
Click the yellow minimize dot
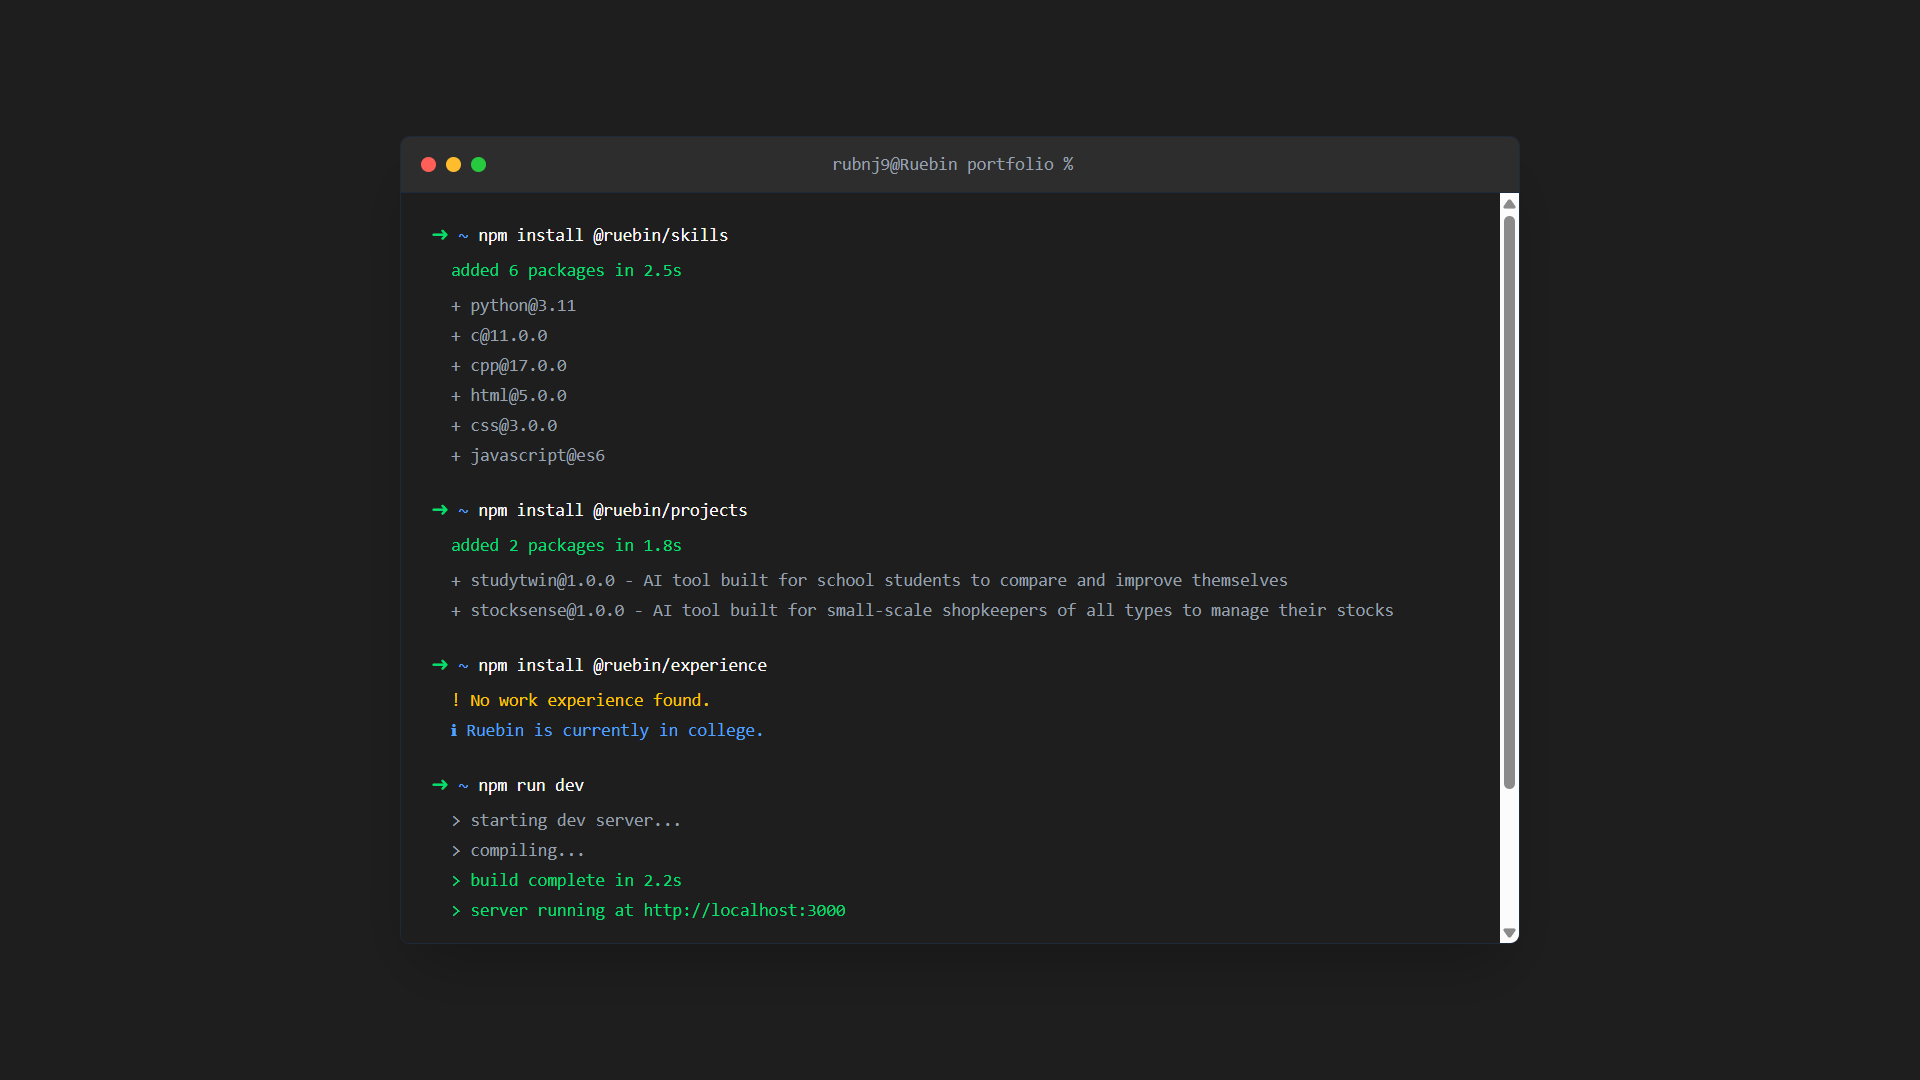[453, 164]
